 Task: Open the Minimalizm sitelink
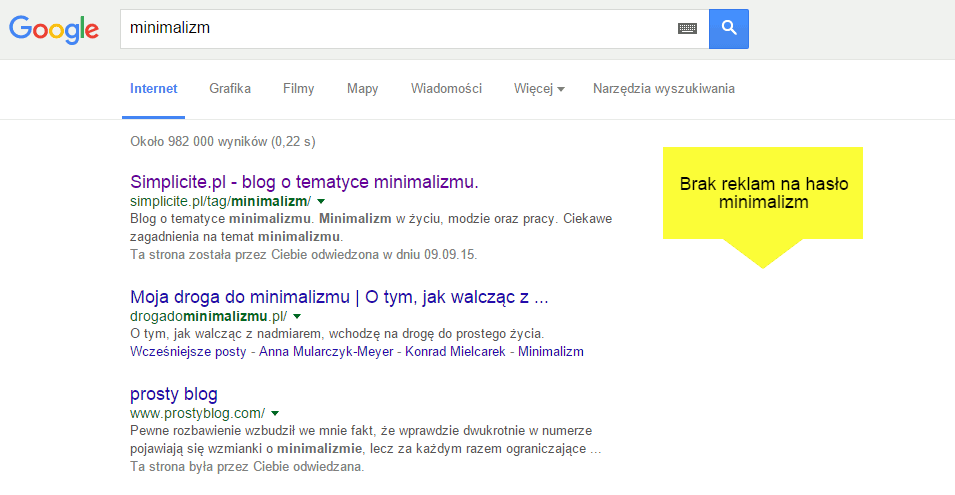pos(551,352)
